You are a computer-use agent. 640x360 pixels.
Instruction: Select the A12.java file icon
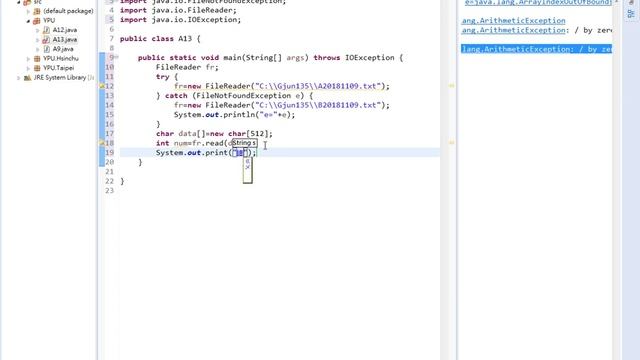pos(47,30)
